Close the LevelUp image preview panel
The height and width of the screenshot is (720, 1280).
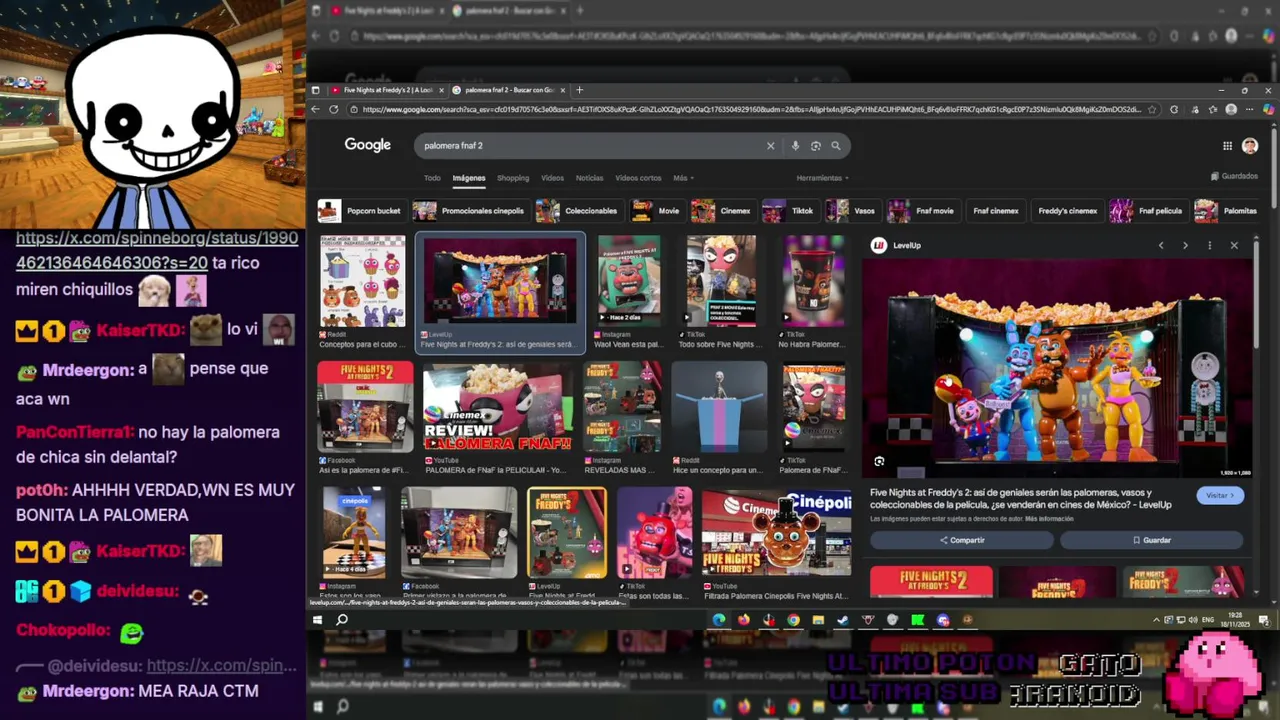click(x=1234, y=245)
